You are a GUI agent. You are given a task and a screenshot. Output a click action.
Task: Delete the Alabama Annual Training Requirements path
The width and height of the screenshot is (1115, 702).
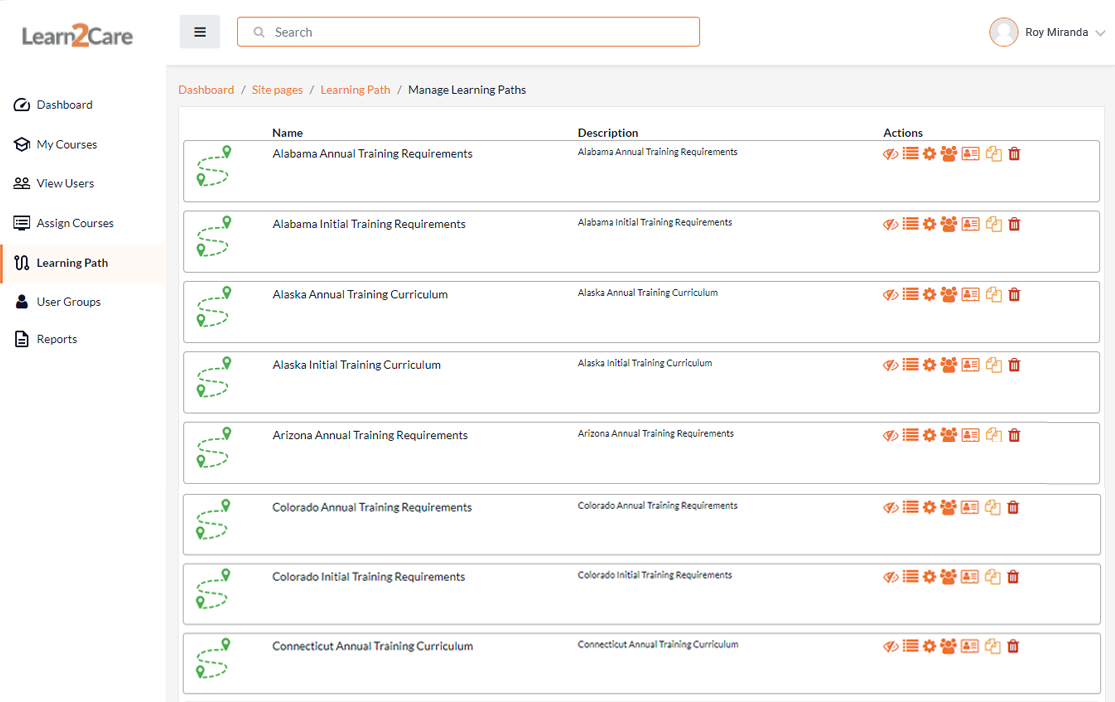click(1014, 154)
